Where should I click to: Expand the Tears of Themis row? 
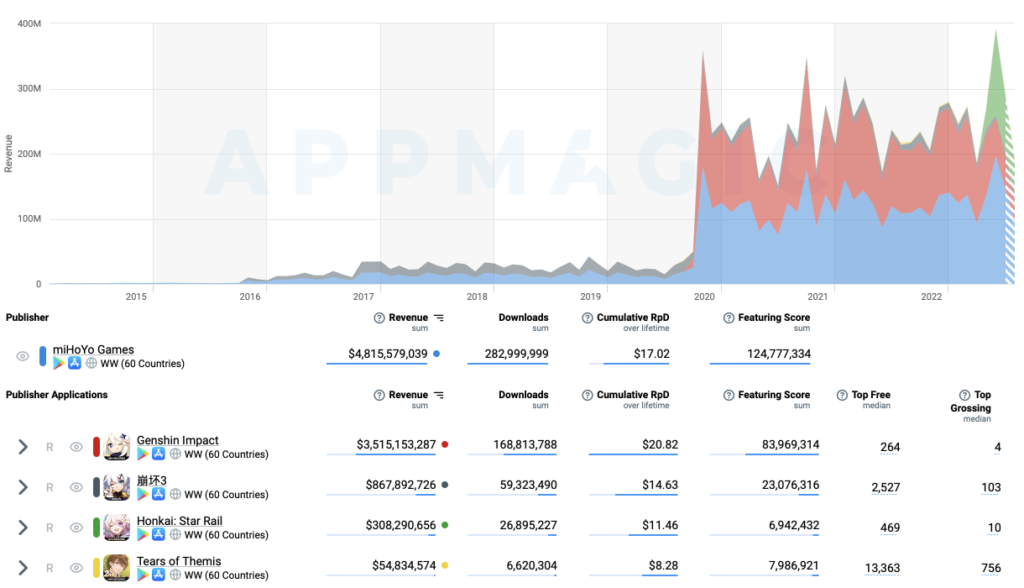pos(23,568)
